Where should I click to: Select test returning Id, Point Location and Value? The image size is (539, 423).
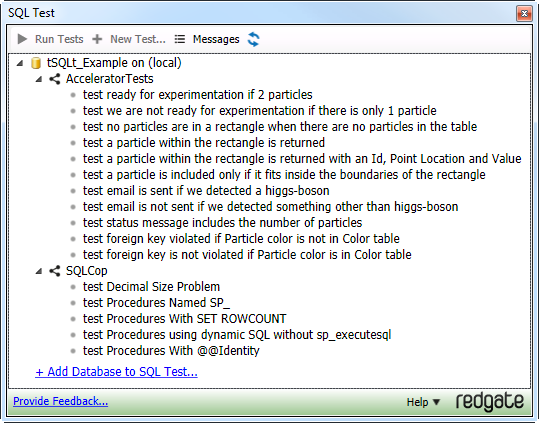(x=302, y=159)
